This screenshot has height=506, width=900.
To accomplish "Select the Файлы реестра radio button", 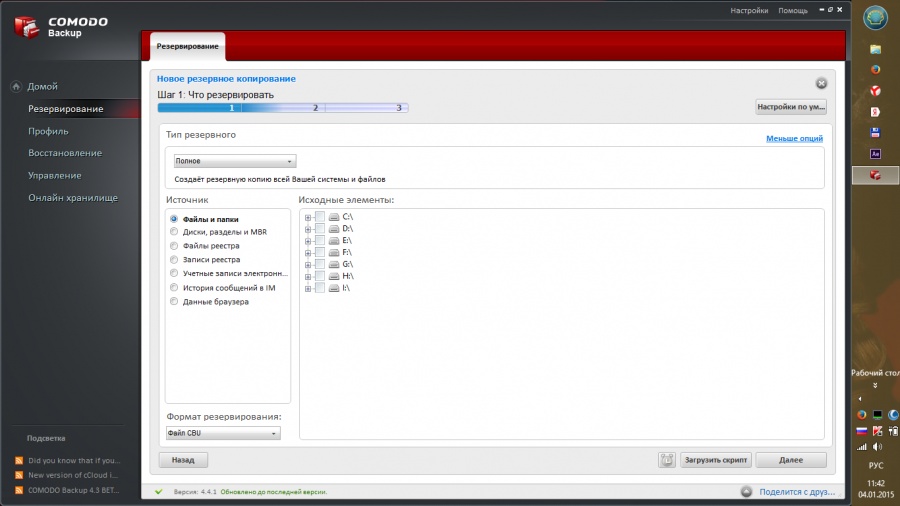I will [x=174, y=246].
